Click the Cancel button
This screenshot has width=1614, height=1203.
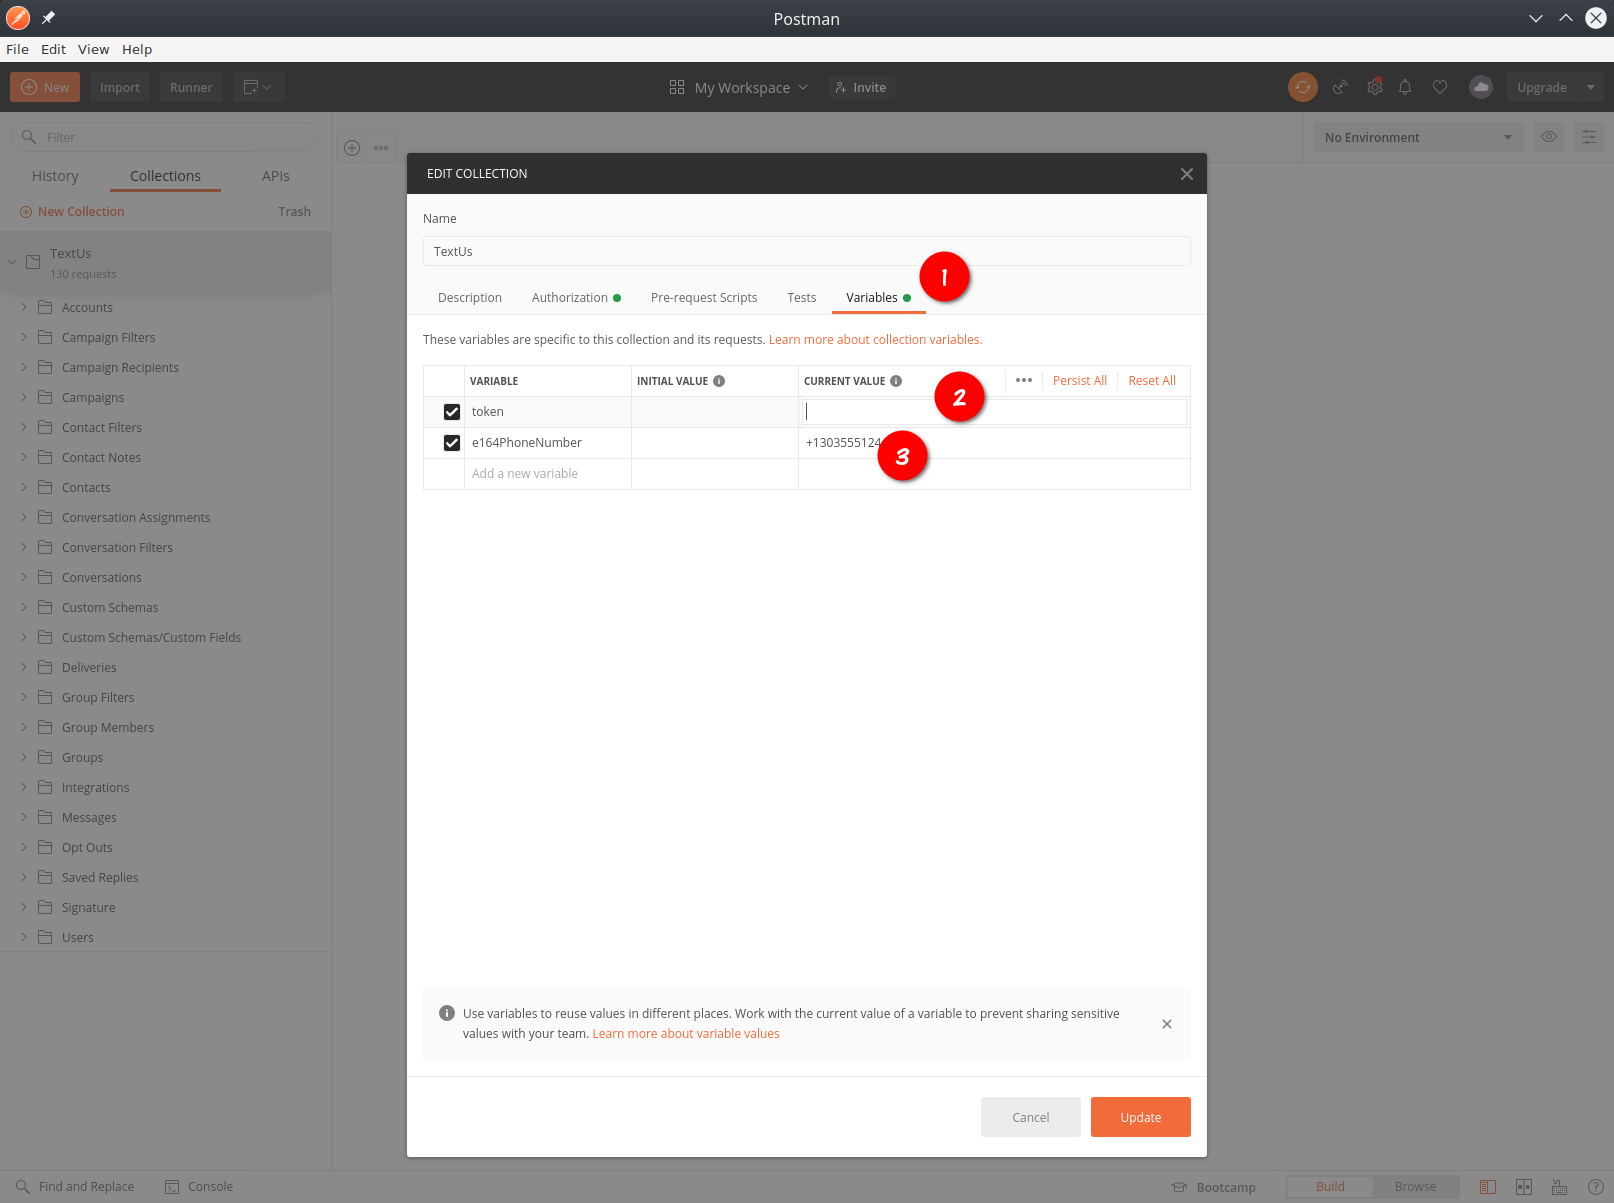point(1031,1117)
